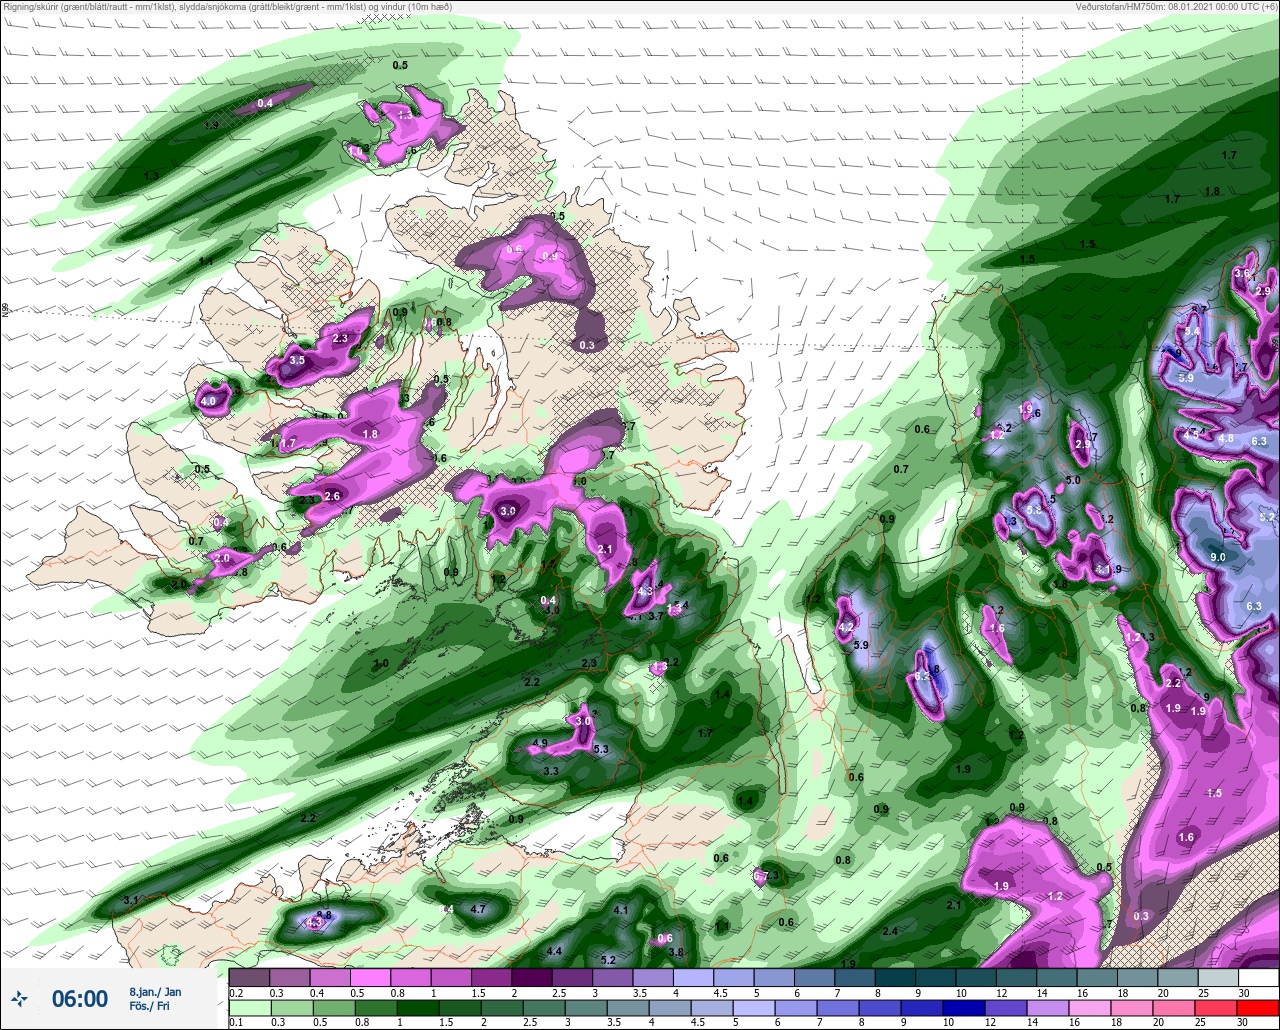Click the 3.7 precipitation value on map
Viewport: 1280px width, 1030px height.
coord(656,616)
